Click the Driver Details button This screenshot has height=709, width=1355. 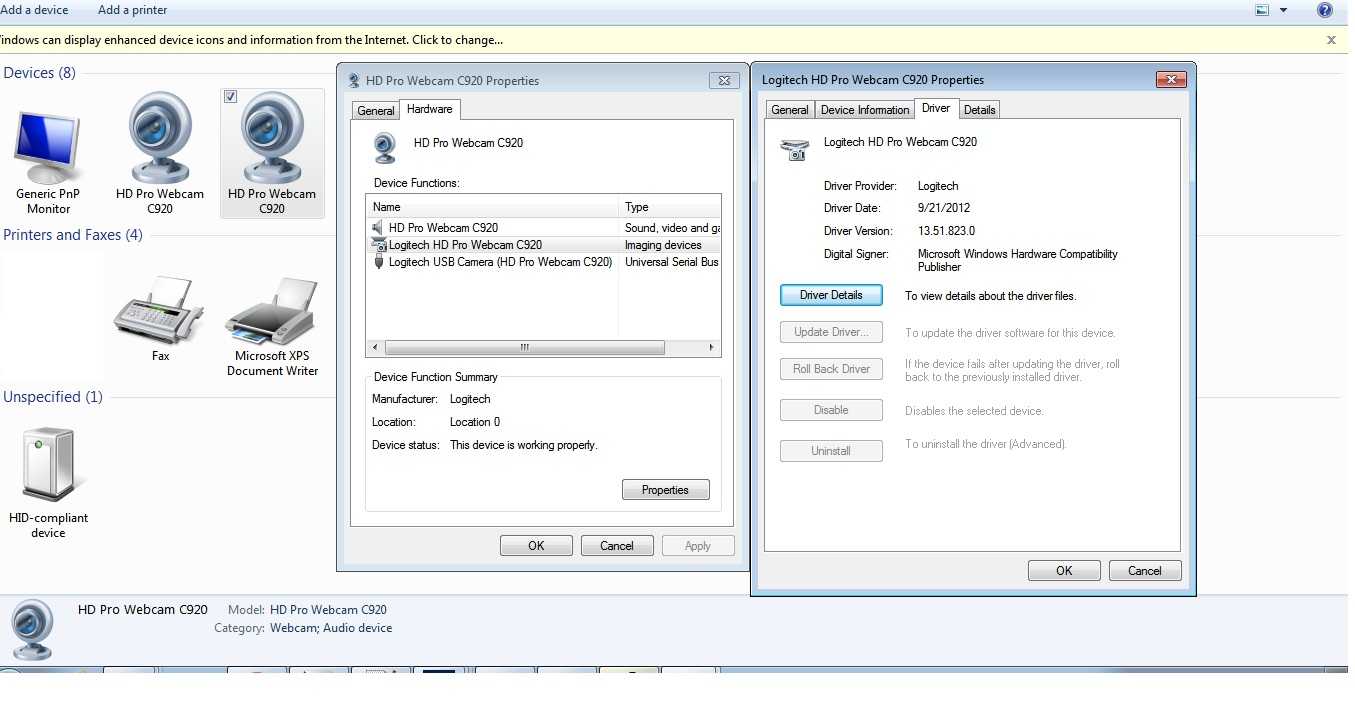point(831,295)
